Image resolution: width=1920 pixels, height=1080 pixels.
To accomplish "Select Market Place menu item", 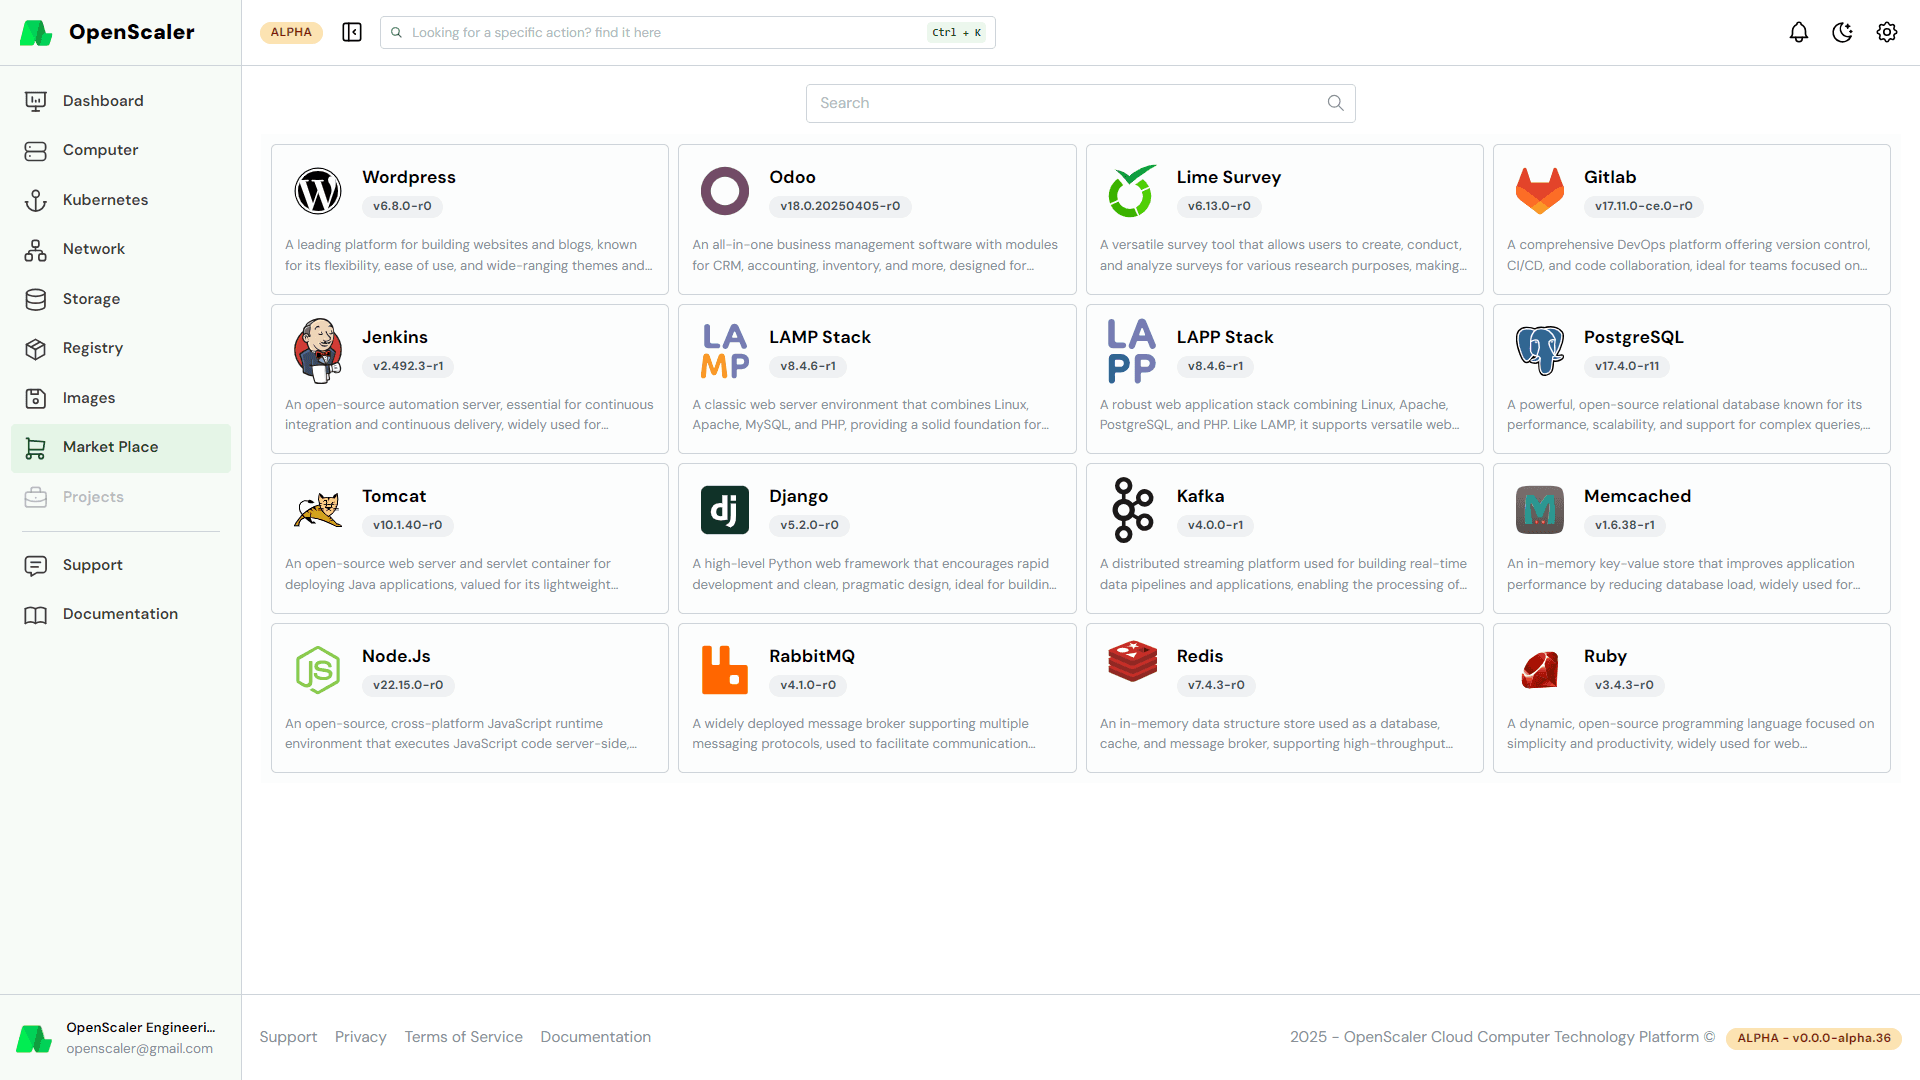I will coord(121,447).
